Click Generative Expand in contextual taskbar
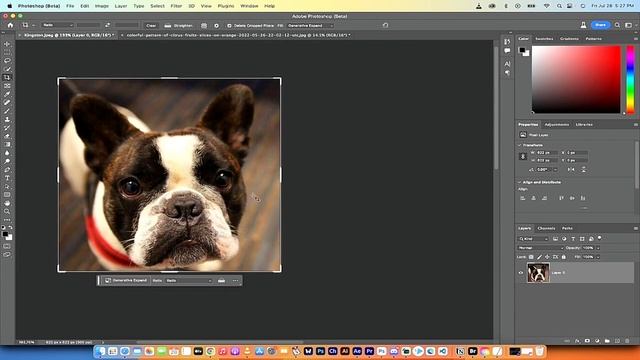Screen dimensions: 640x360 click(126, 280)
